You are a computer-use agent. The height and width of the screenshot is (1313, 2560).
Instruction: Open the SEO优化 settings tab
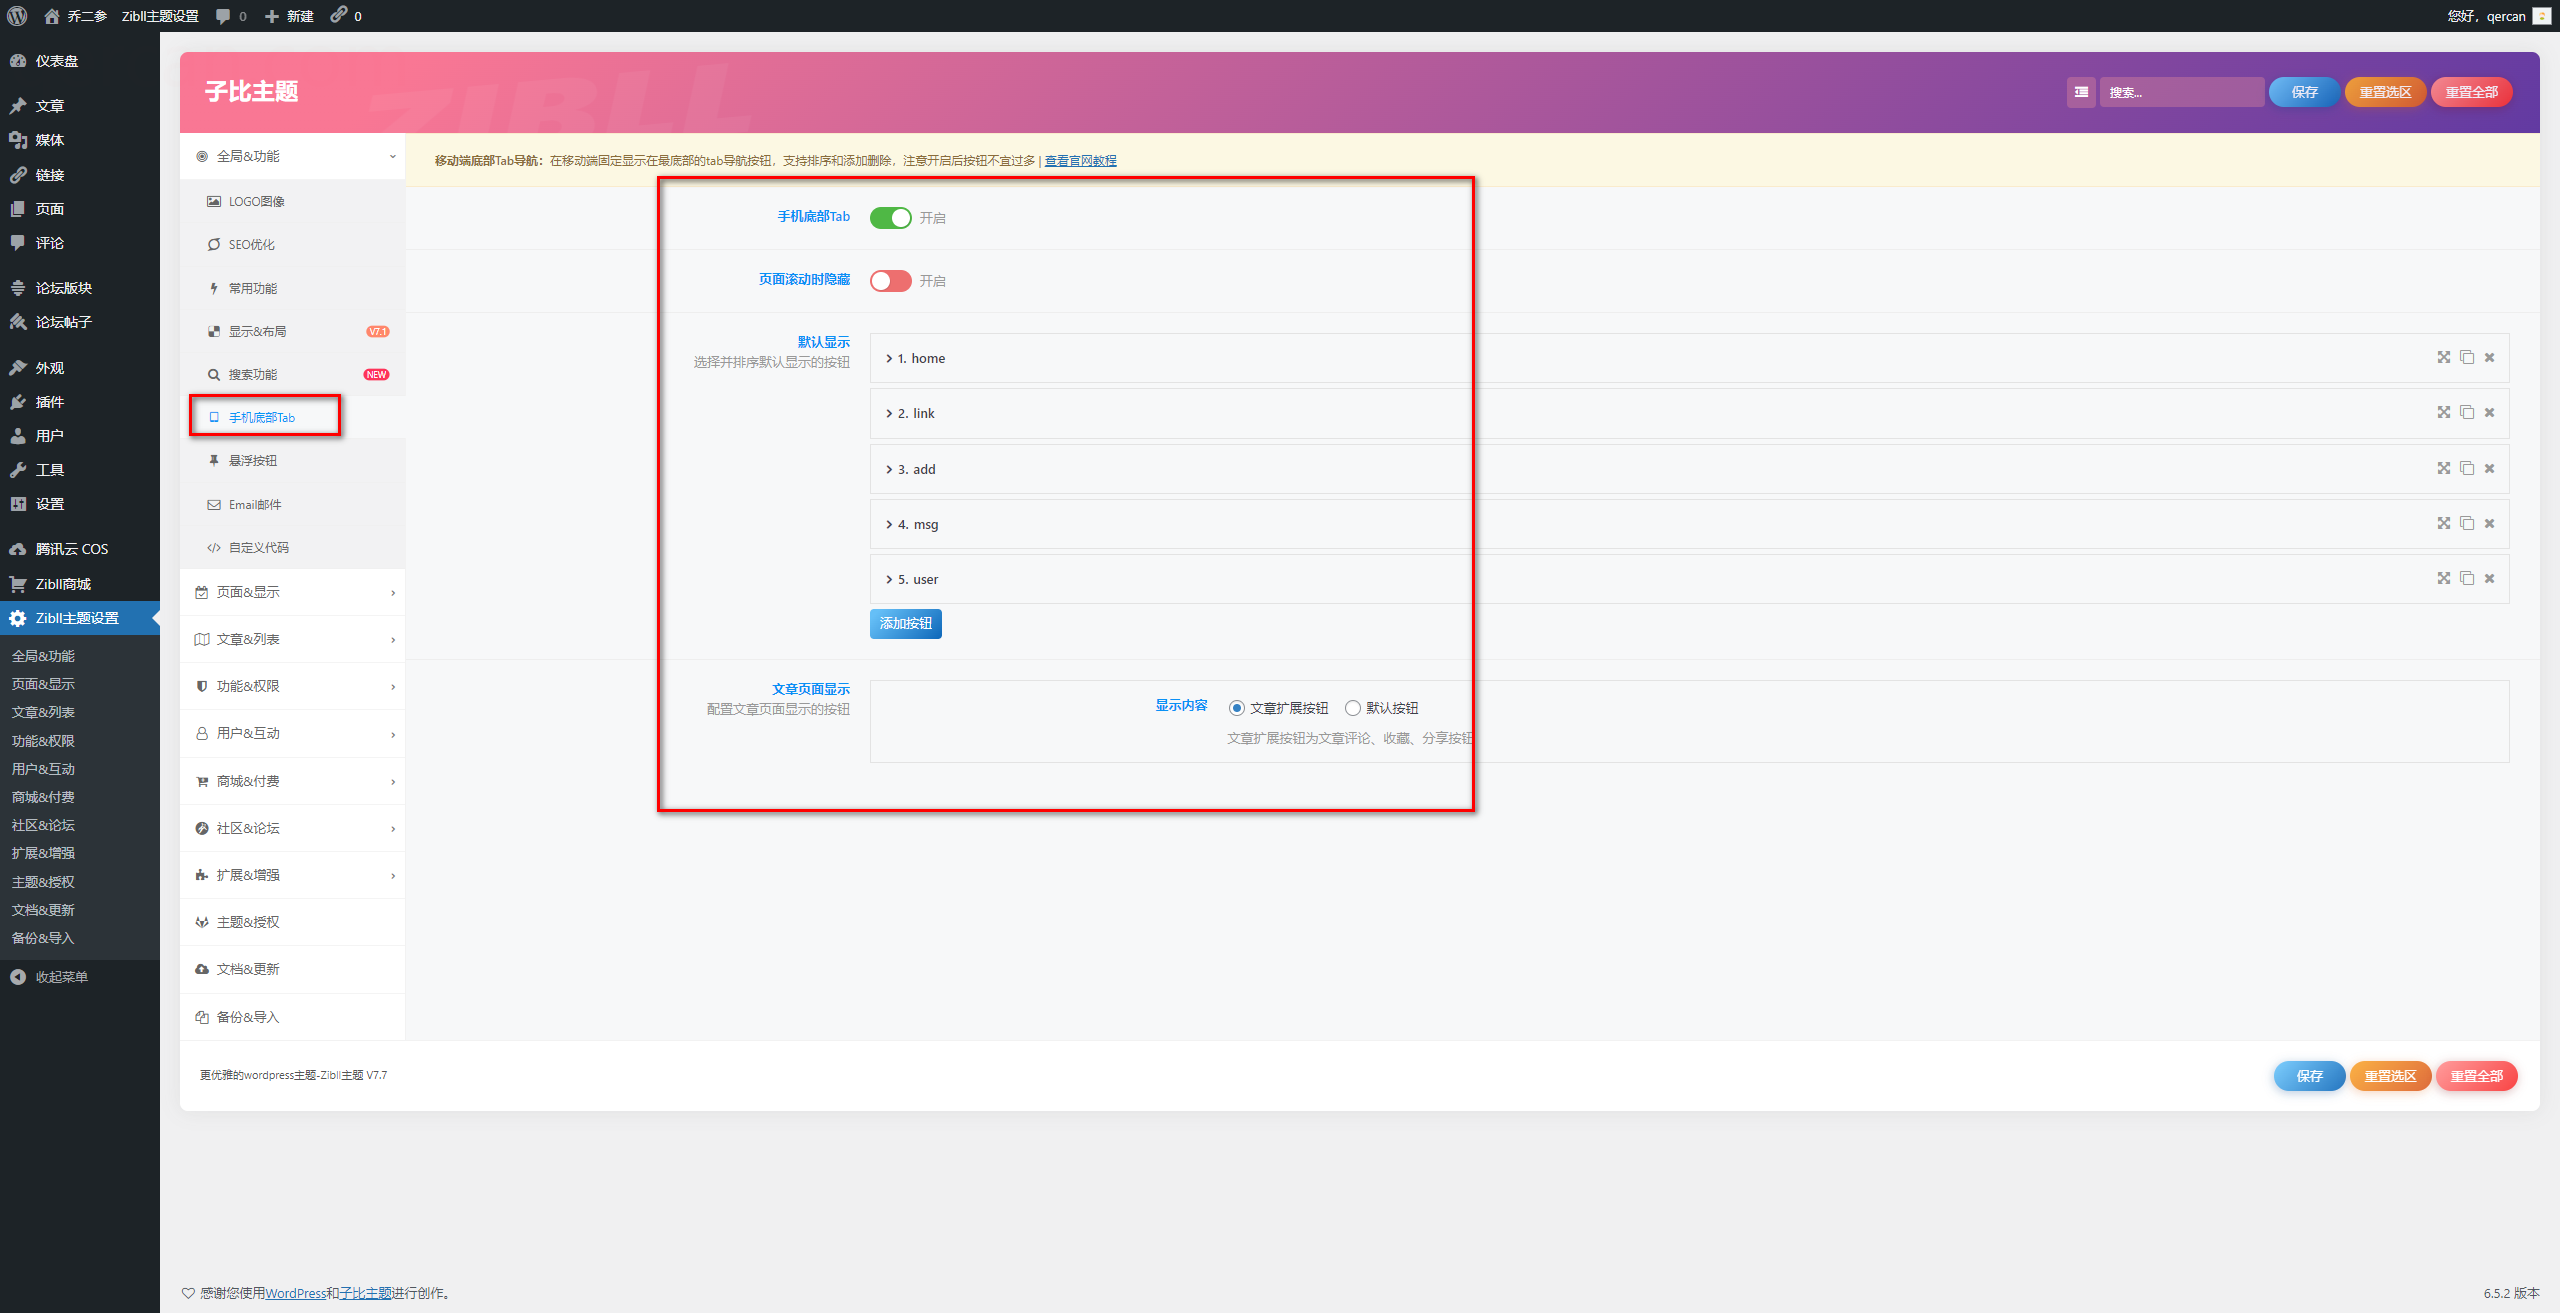(251, 245)
